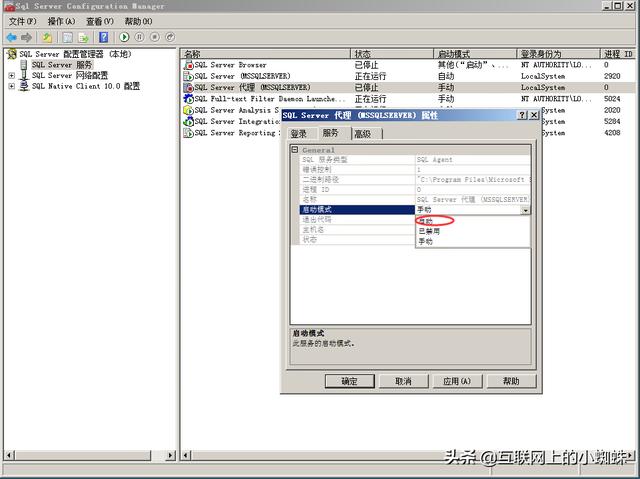640x479 pixels.
Task: Click process ID 2920 cell
Action: [x=612, y=76]
